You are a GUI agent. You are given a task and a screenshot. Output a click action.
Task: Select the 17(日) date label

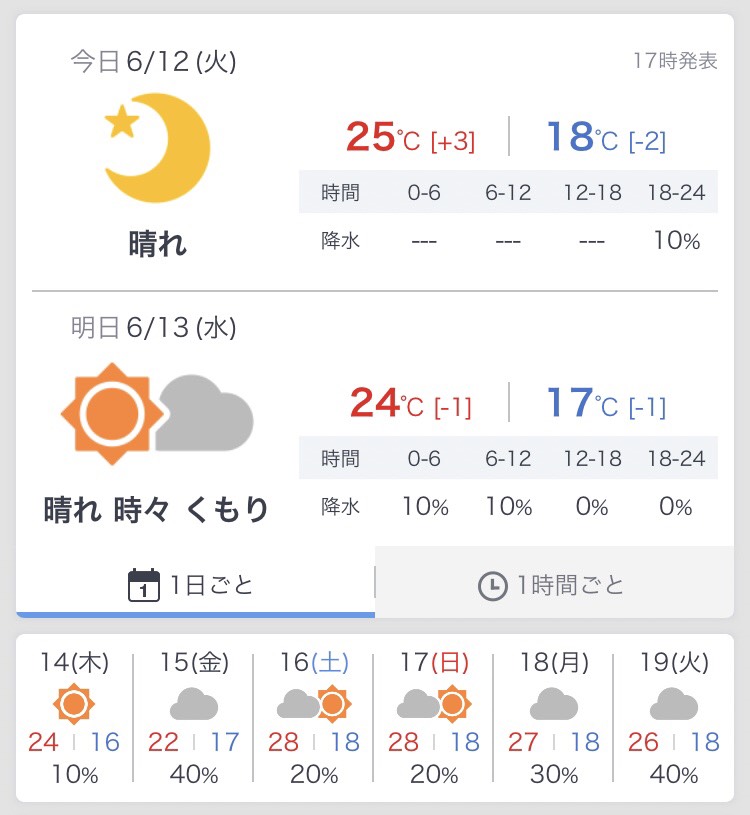tap(433, 663)
